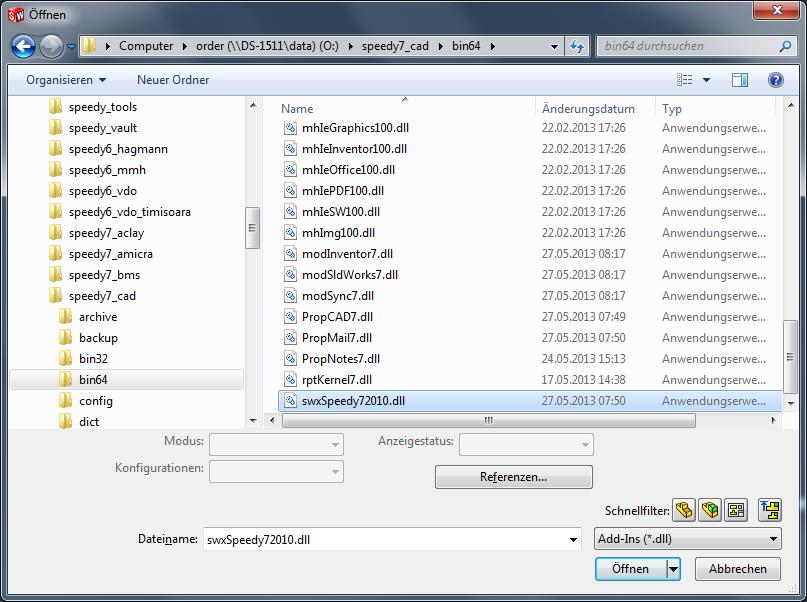The width and height of the screenshot is (807, 602).
Task: Click the change view icon
Action: (x=685, y=80)
